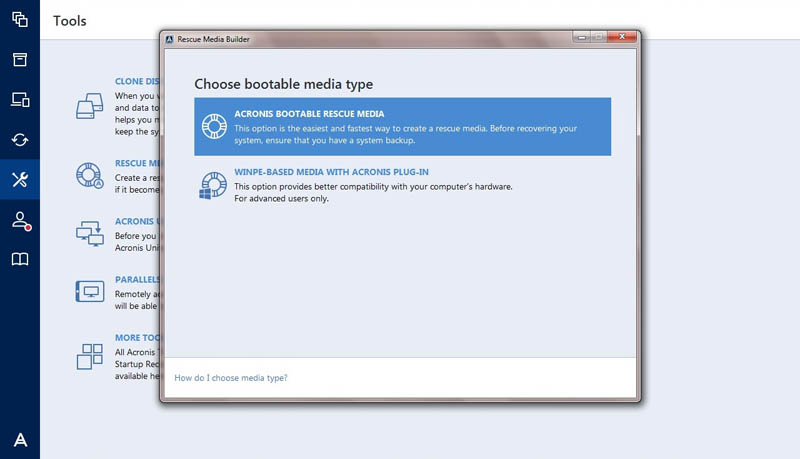The image size is (800, 459).
Task: Open the Archive section in sidebar
Action: pos(20,60)
